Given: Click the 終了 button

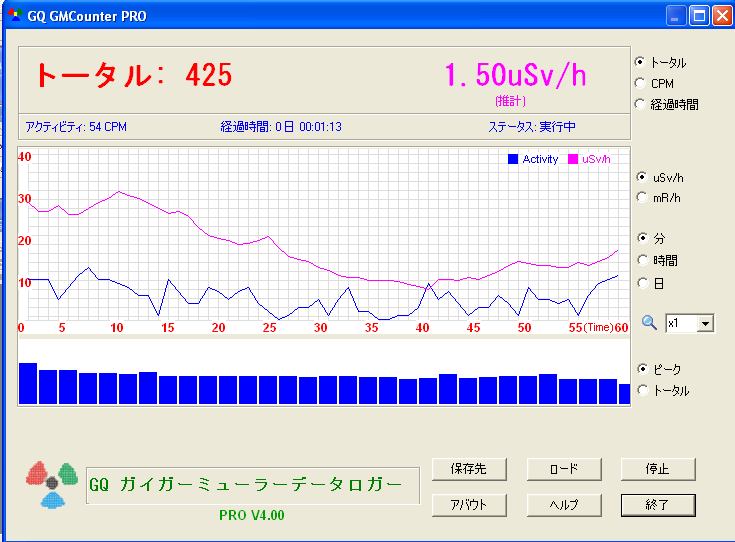Looking at the screenshot, I should 658,505.
